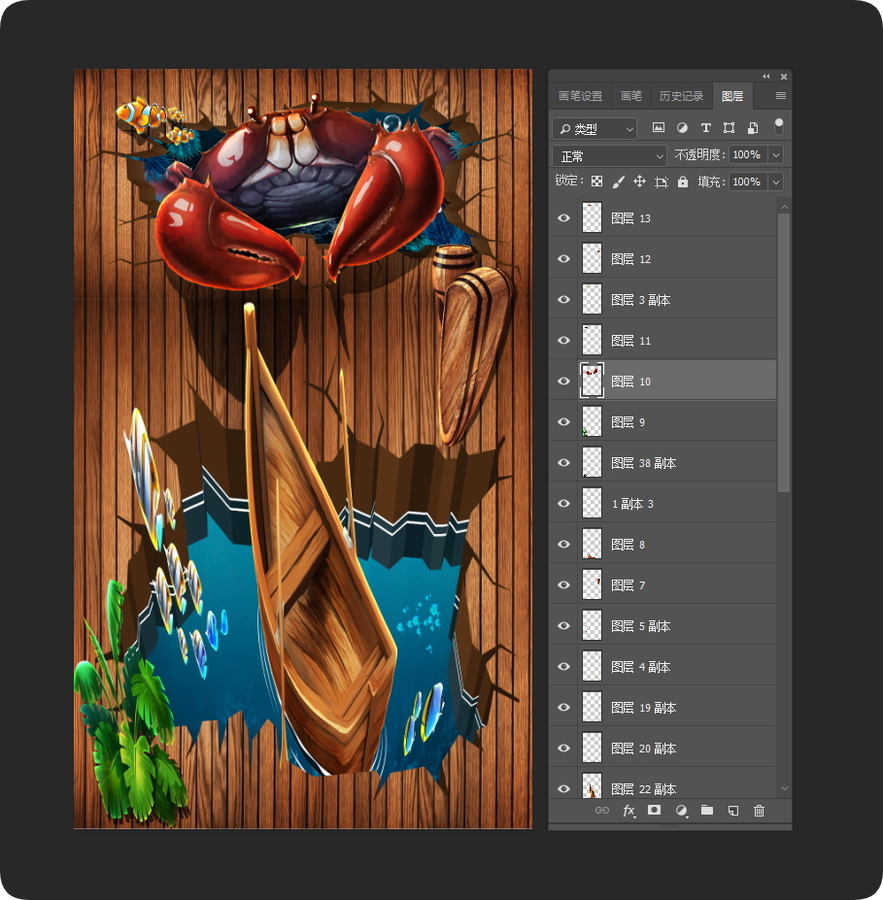Lock position move icon

tap(640, 182)
